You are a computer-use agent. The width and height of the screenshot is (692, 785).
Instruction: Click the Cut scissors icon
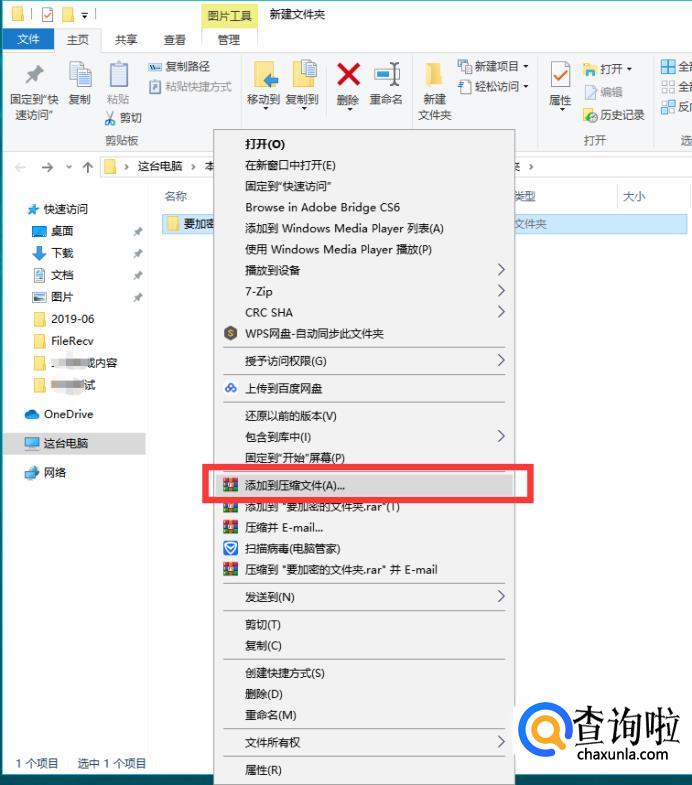pos(110,118)
